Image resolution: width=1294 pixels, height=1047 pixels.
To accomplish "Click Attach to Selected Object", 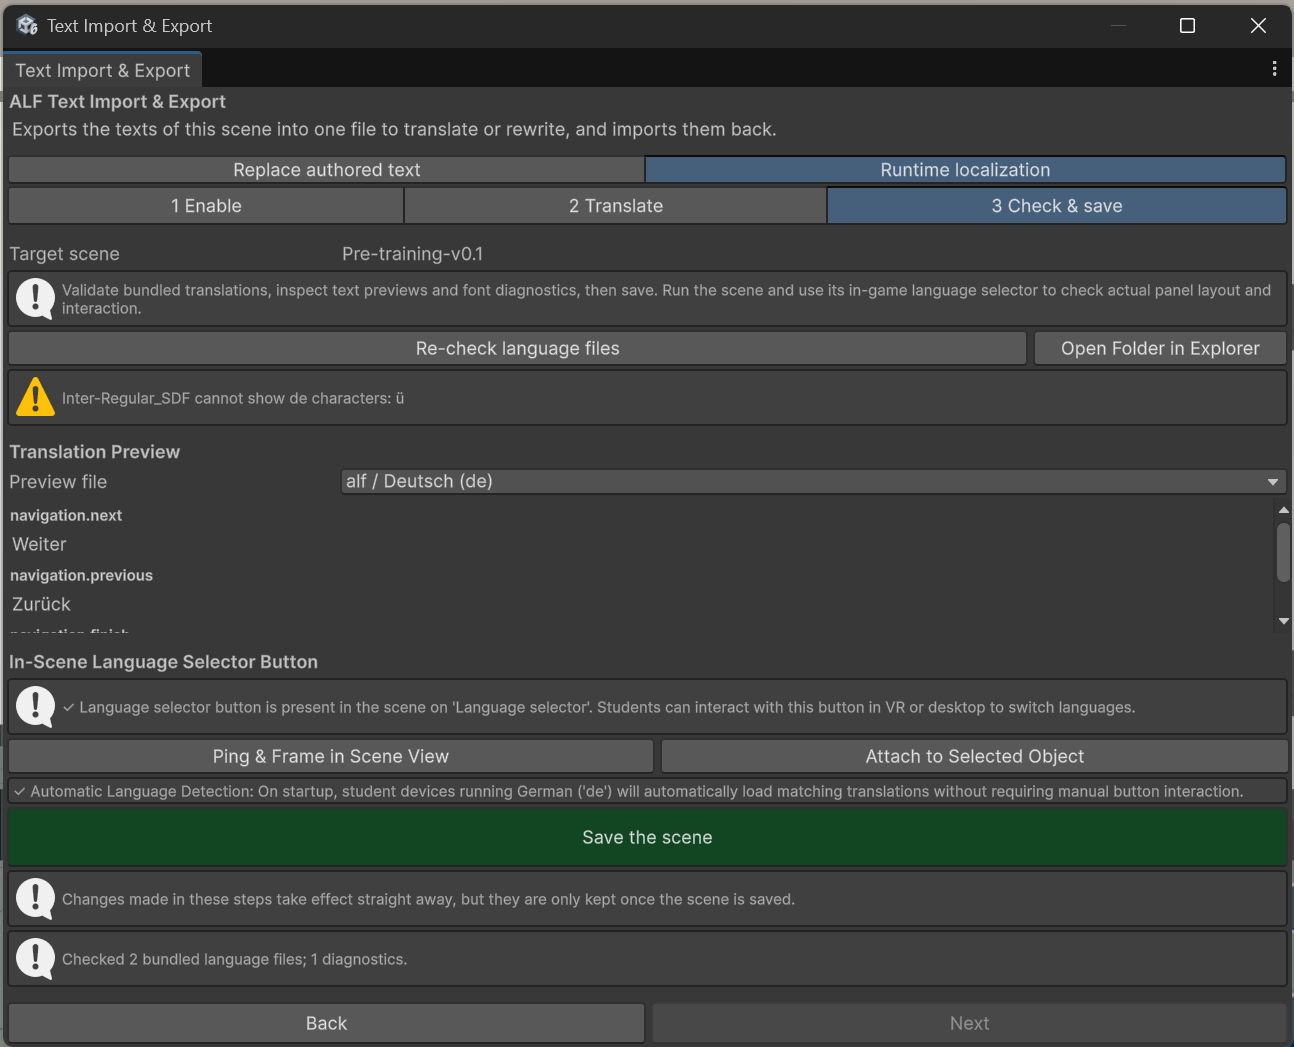I will 974,756.
